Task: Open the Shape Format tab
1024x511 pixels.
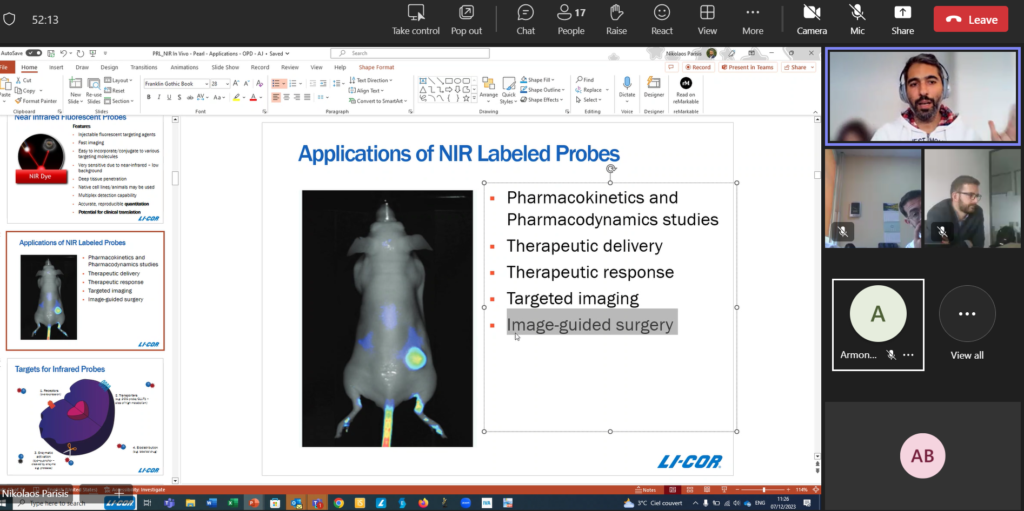Action: point(376,67)
